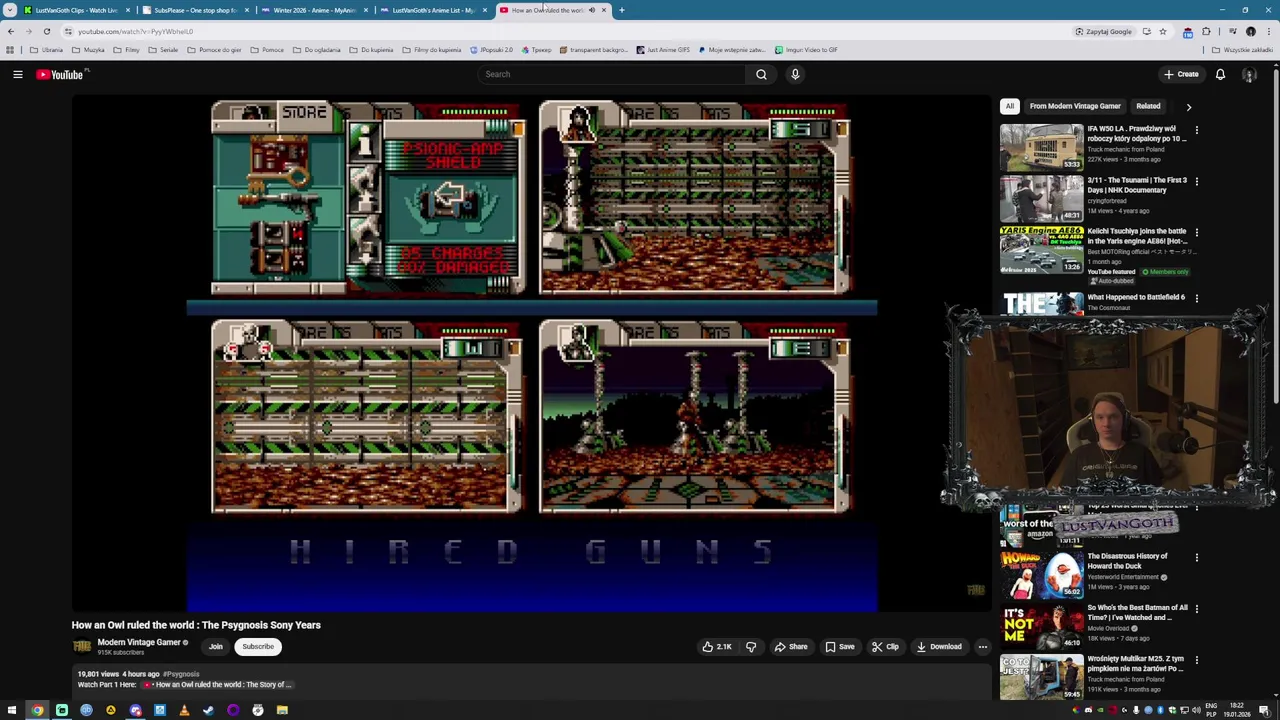Share this video
This screenshot has height=720, width=1280.
pyautogui.click(x=791, y=646)
